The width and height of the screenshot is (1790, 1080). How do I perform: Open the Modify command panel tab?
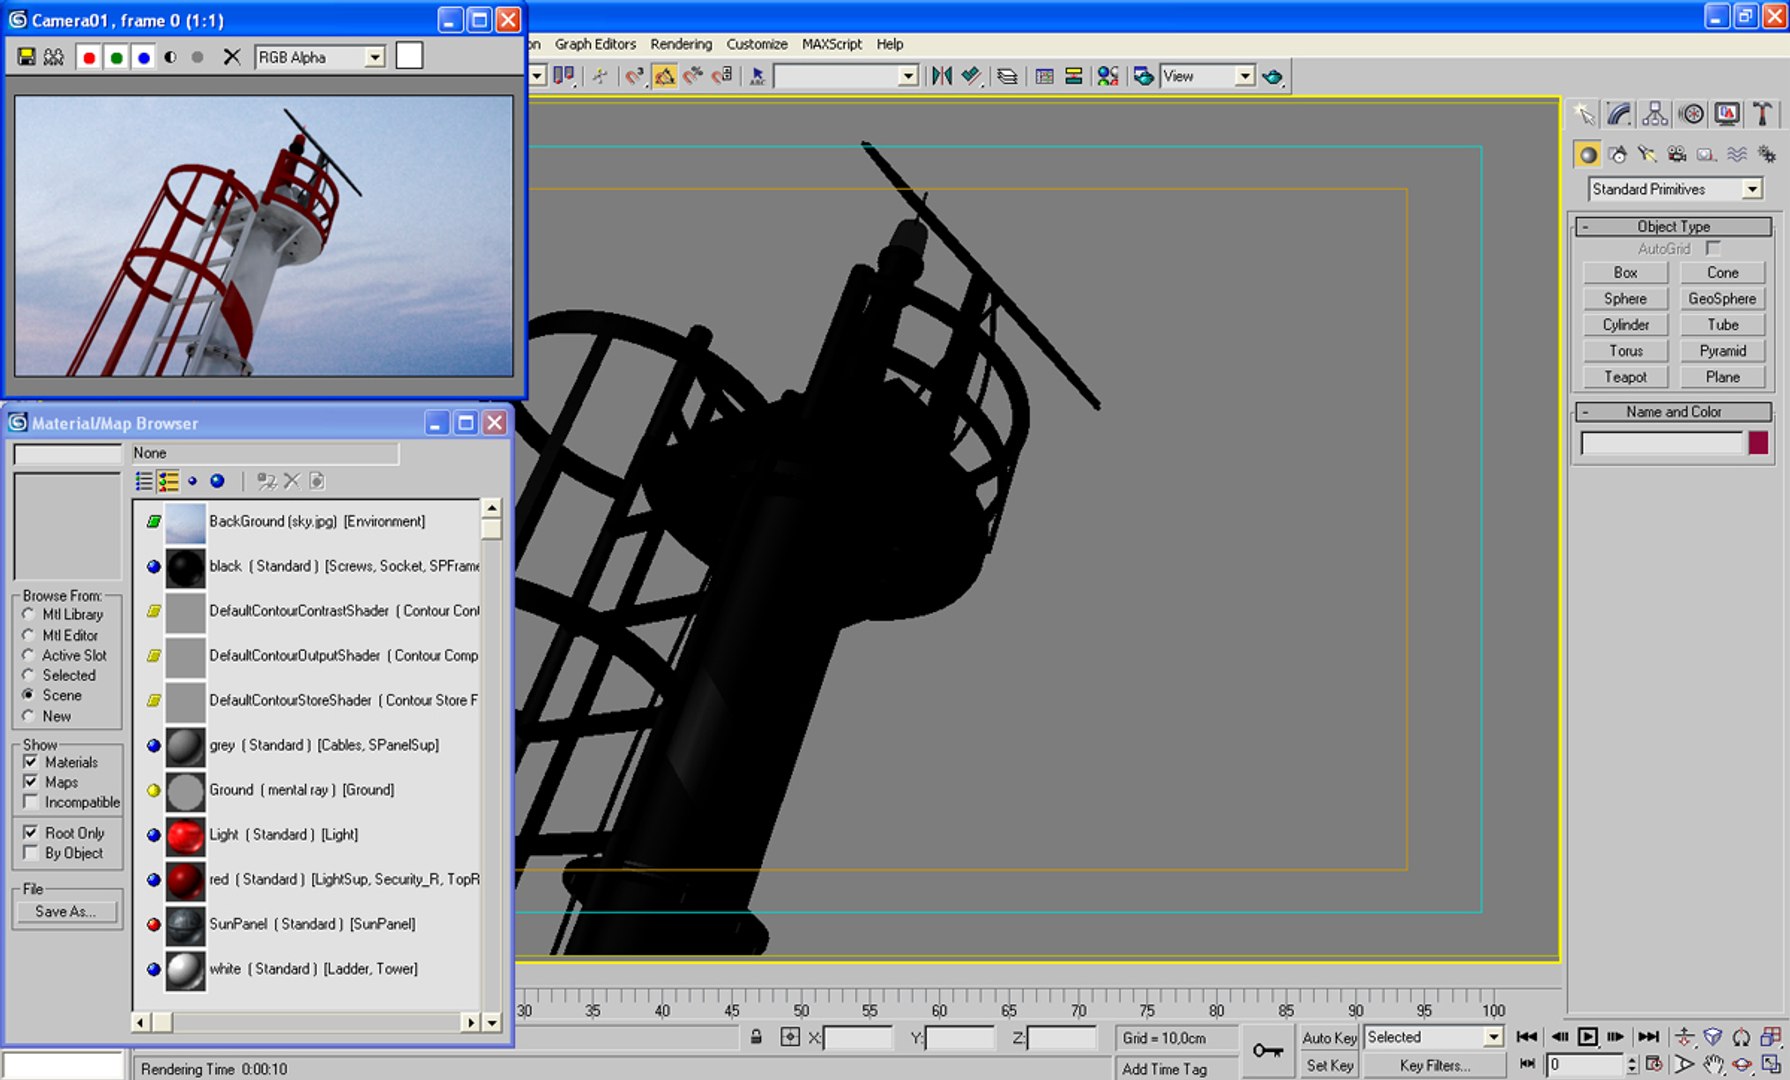point(1619,115)
